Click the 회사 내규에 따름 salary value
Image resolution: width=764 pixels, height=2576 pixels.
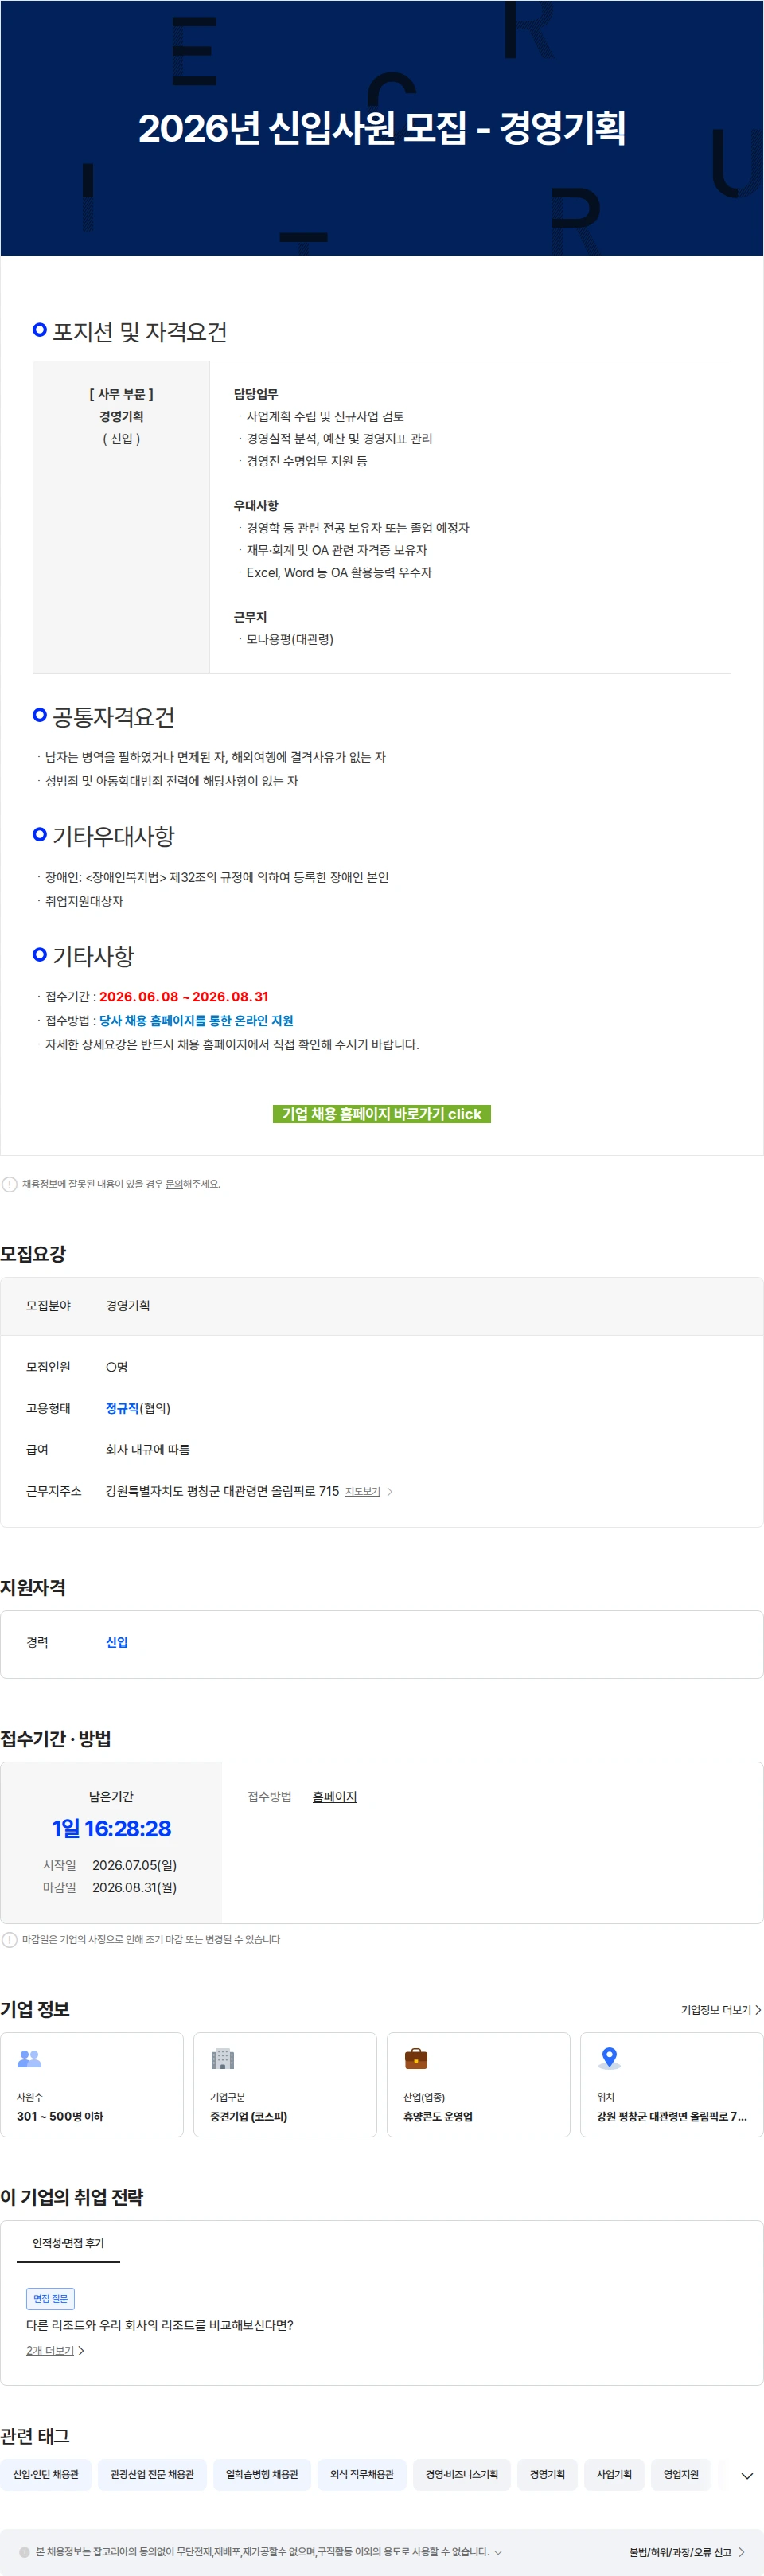pos(148,1449)
